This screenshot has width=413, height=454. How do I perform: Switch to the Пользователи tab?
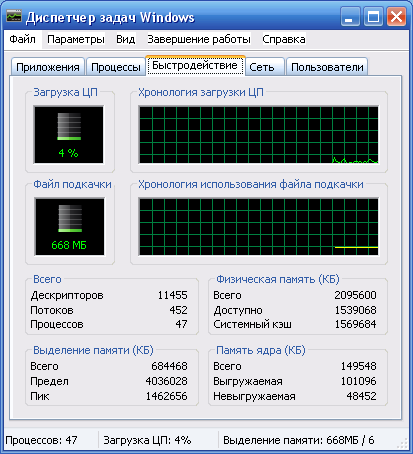[x=327, y=67]
